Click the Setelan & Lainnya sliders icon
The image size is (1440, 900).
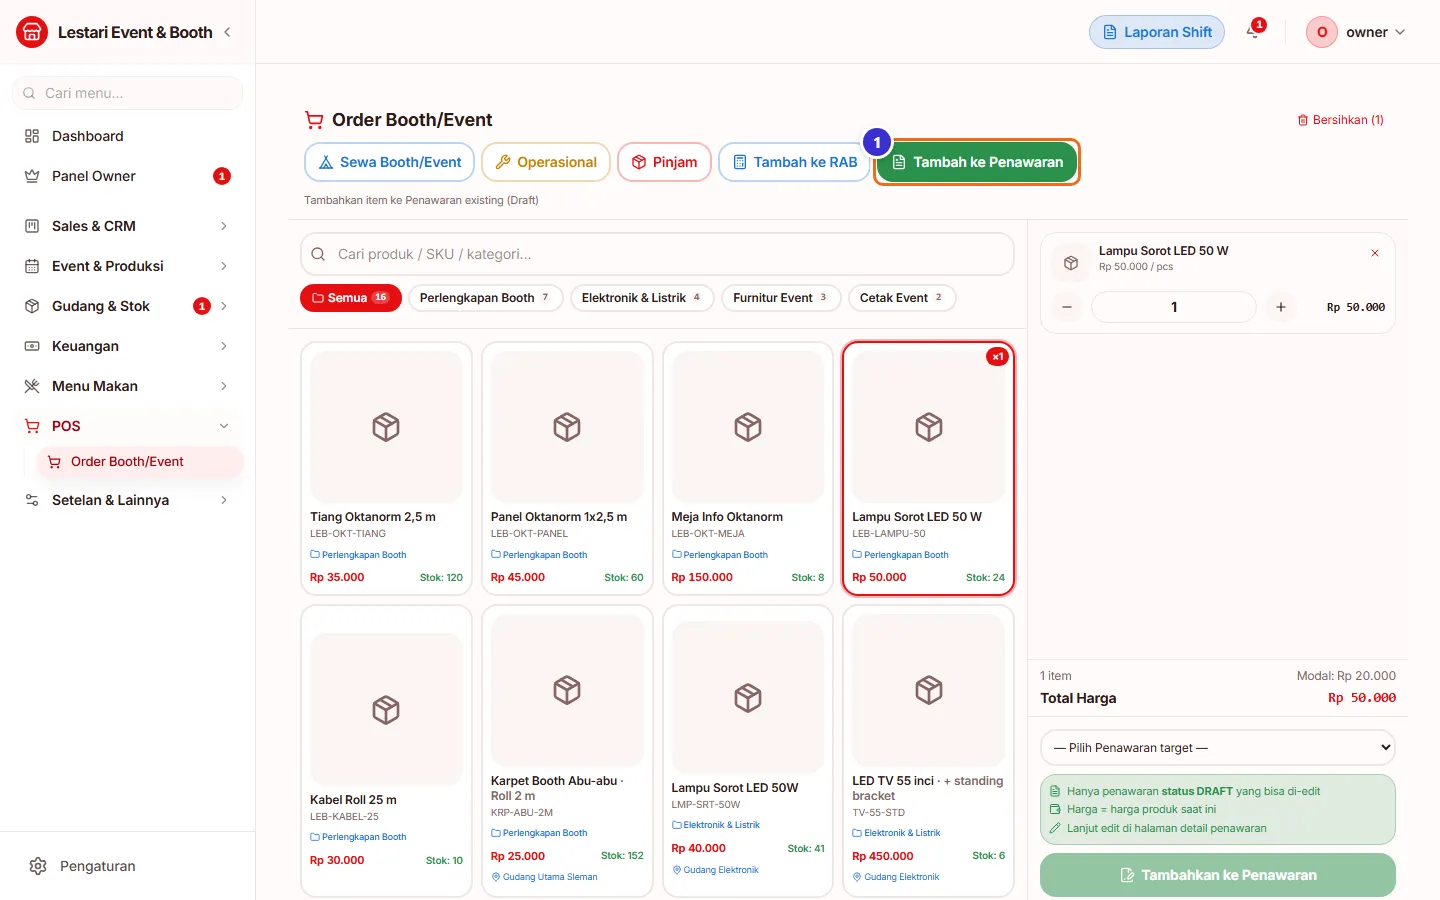pyautogui.click(x=32, y=500)
